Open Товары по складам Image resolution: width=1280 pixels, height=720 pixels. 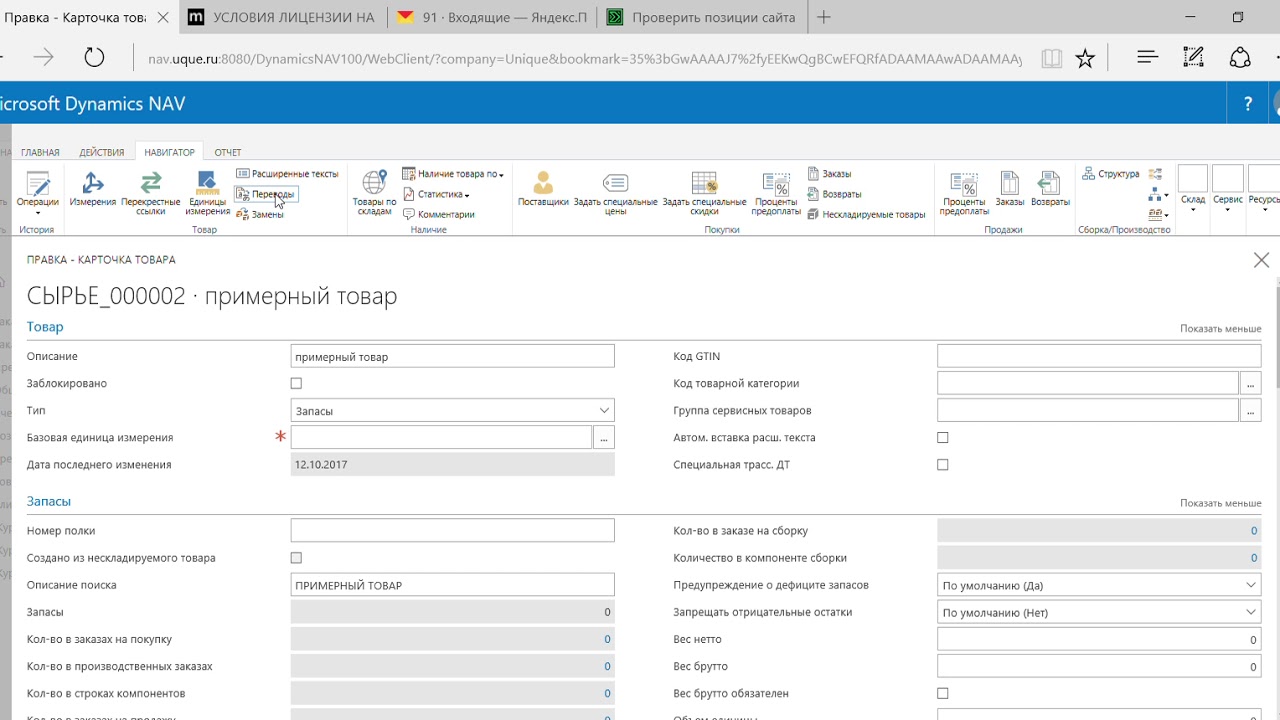coord(374,193)
